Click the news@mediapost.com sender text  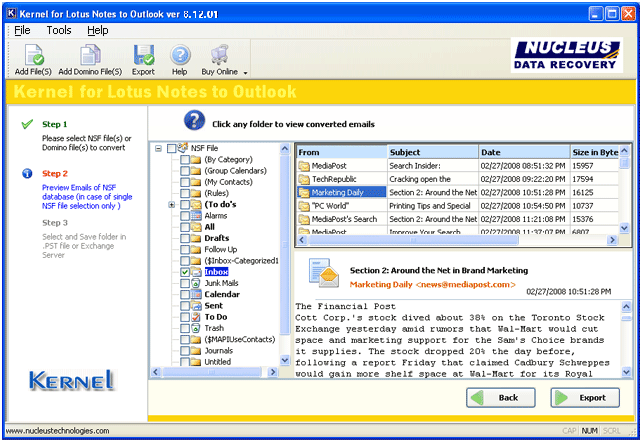coord(466,285)
